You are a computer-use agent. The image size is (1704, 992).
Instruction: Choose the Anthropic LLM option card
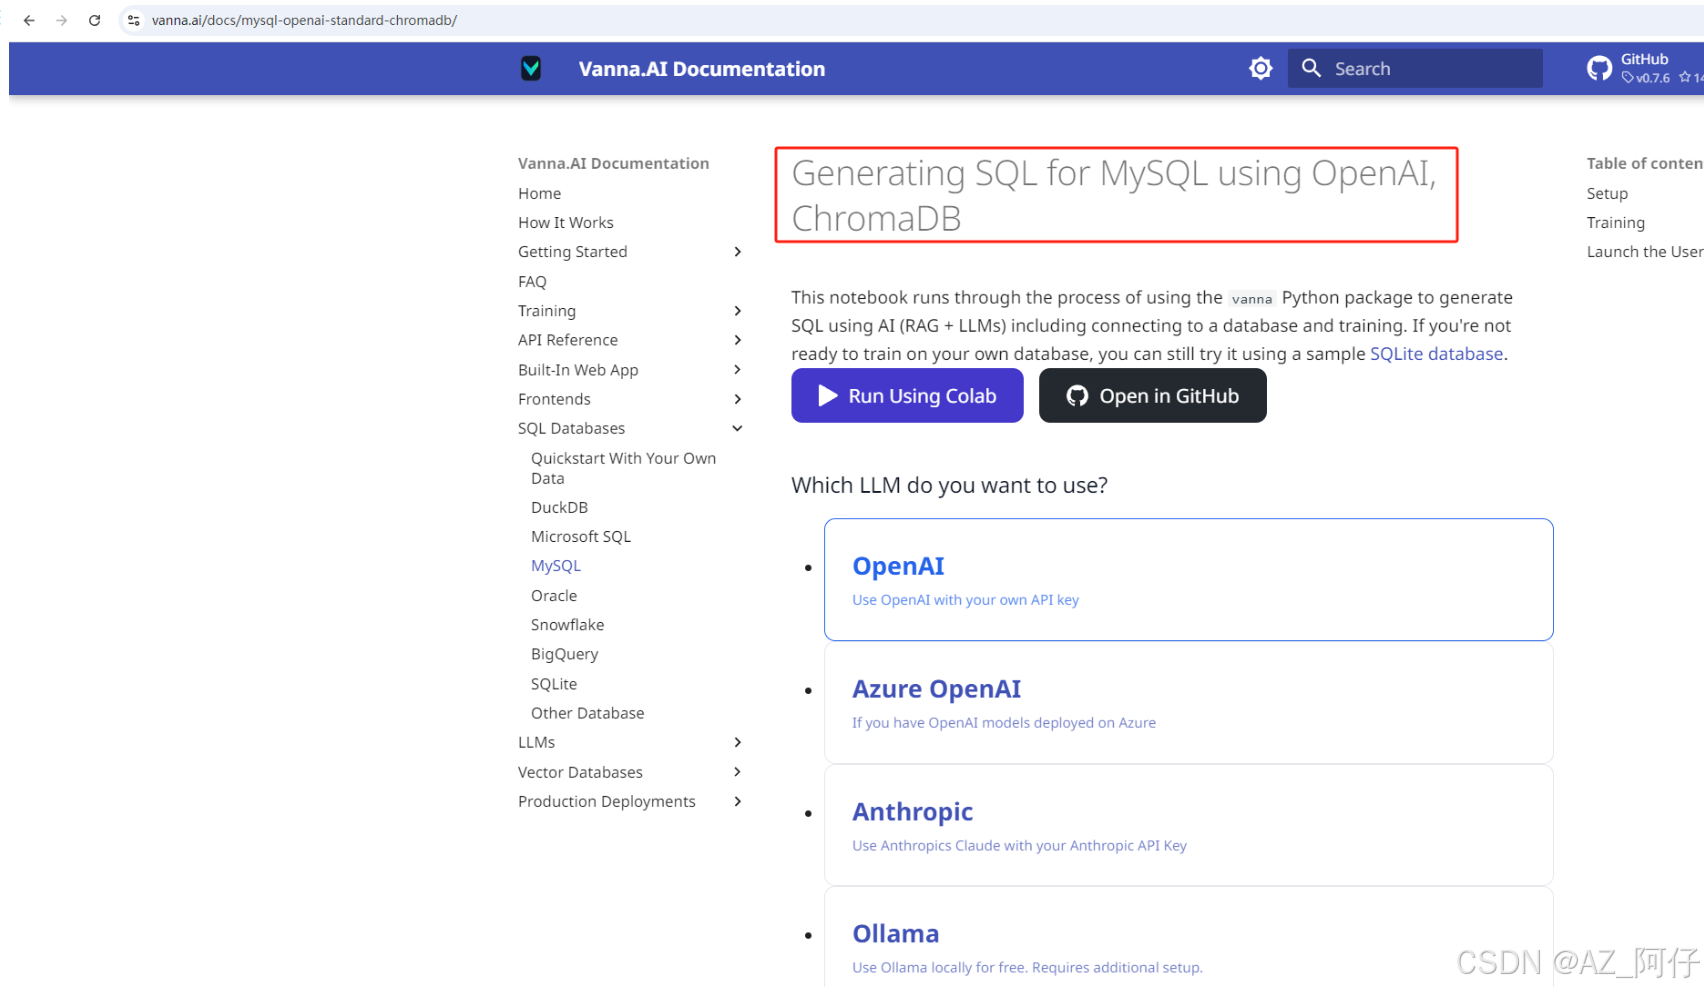[1188, 825]
